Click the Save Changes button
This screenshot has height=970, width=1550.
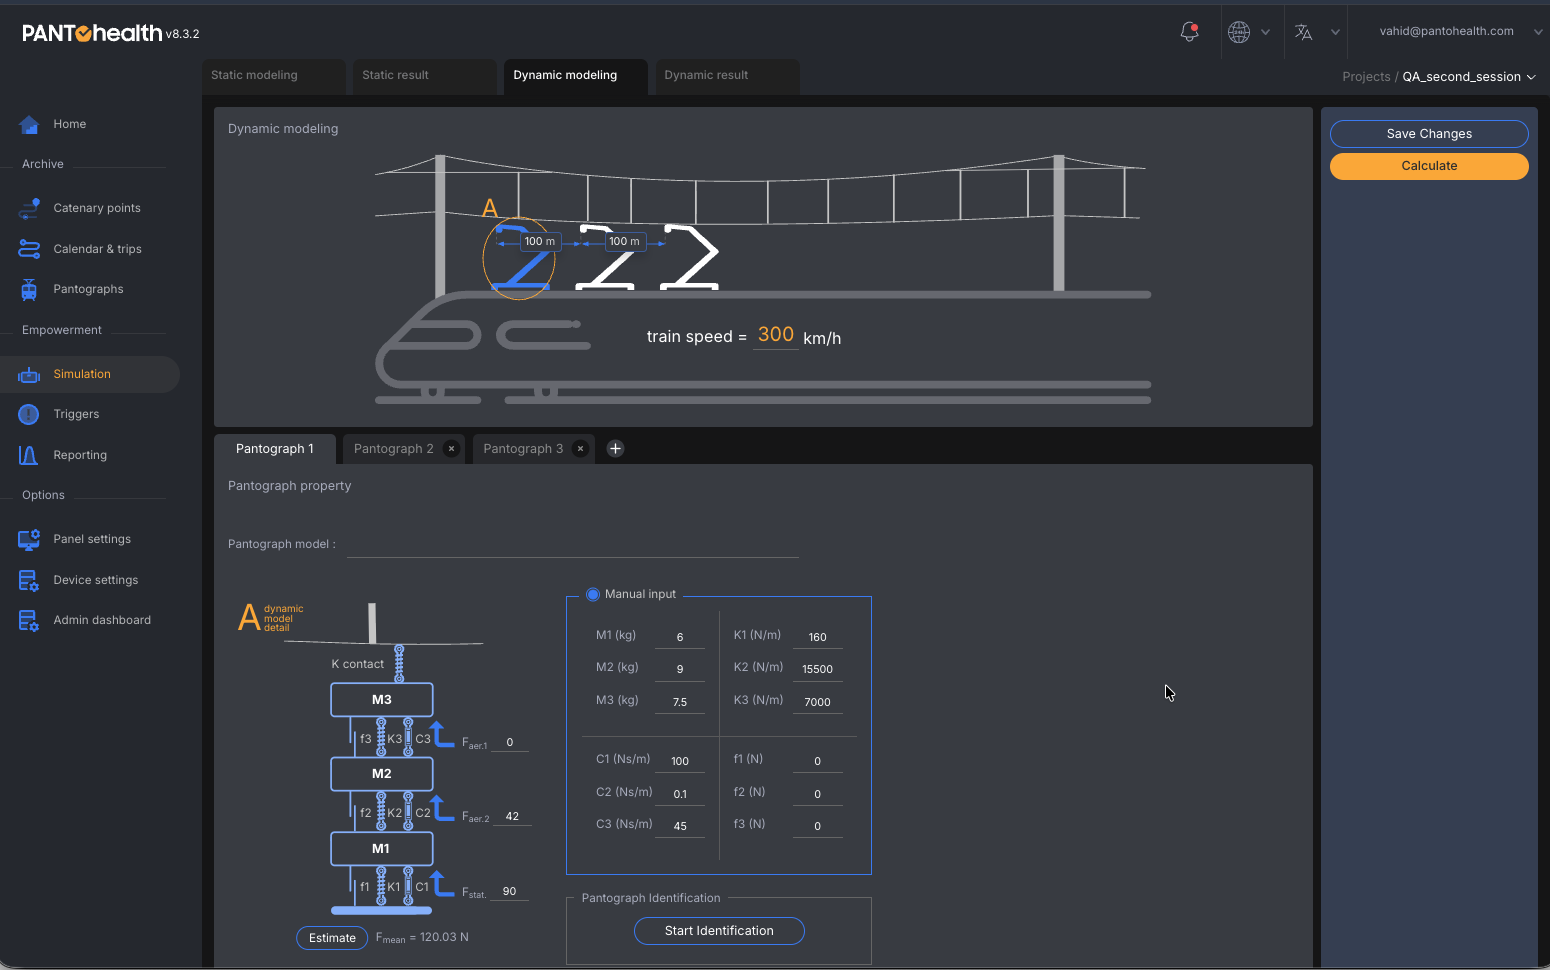coord(1429,134)
